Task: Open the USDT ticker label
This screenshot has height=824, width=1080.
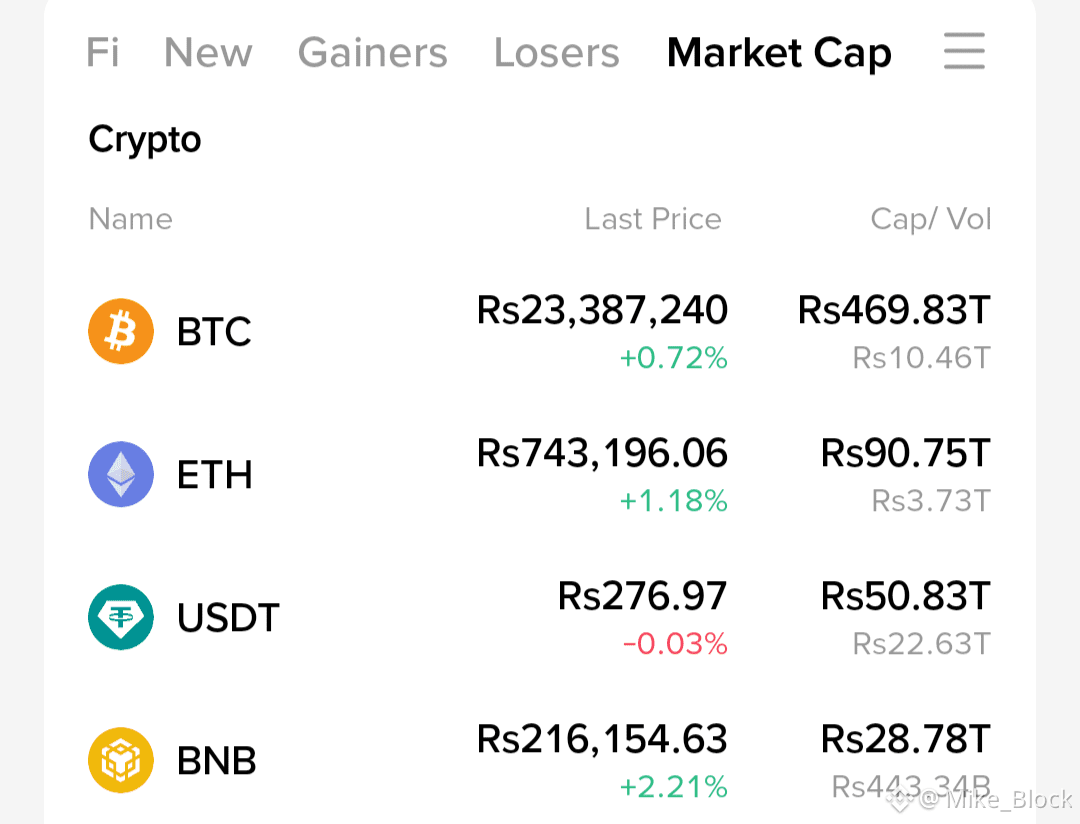Action: pyautogui.click(x=229, y=617)
